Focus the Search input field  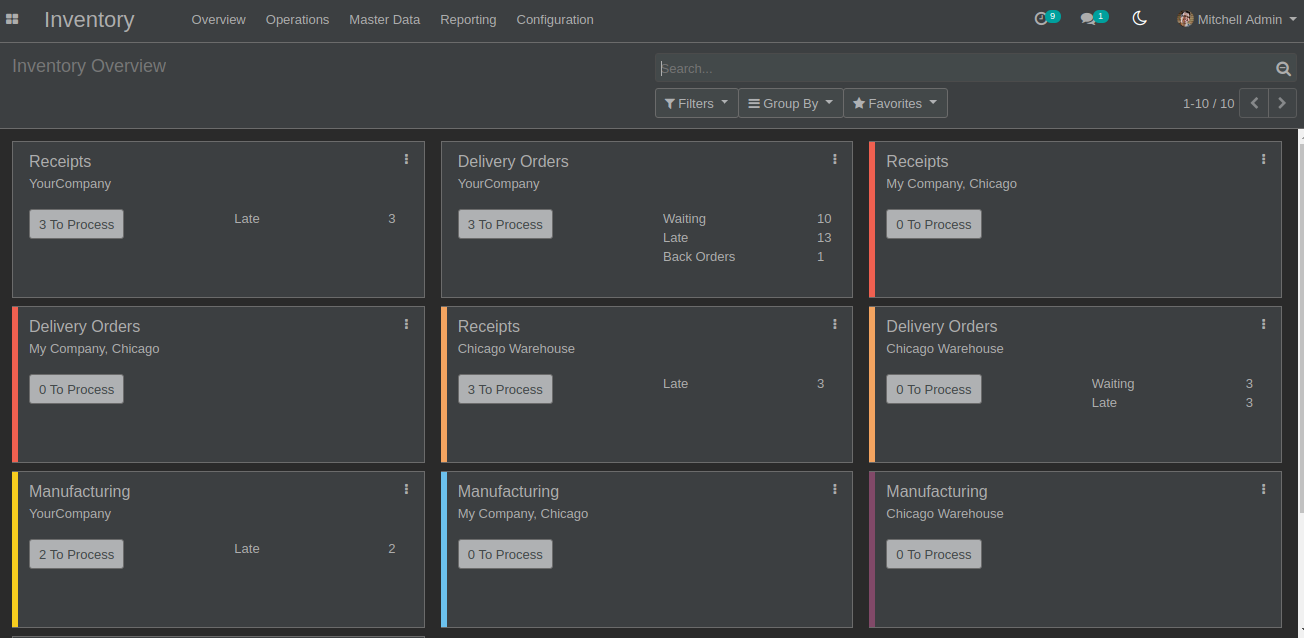[965, 68]
